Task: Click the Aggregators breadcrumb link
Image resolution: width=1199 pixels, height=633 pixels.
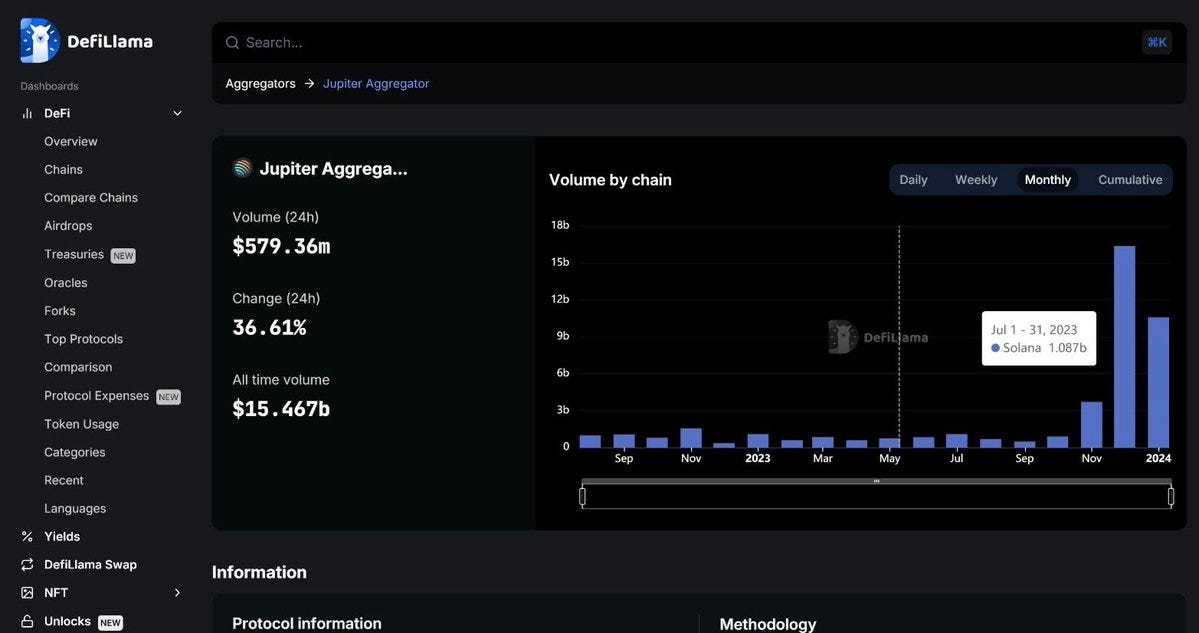Action: pos(260,84)
